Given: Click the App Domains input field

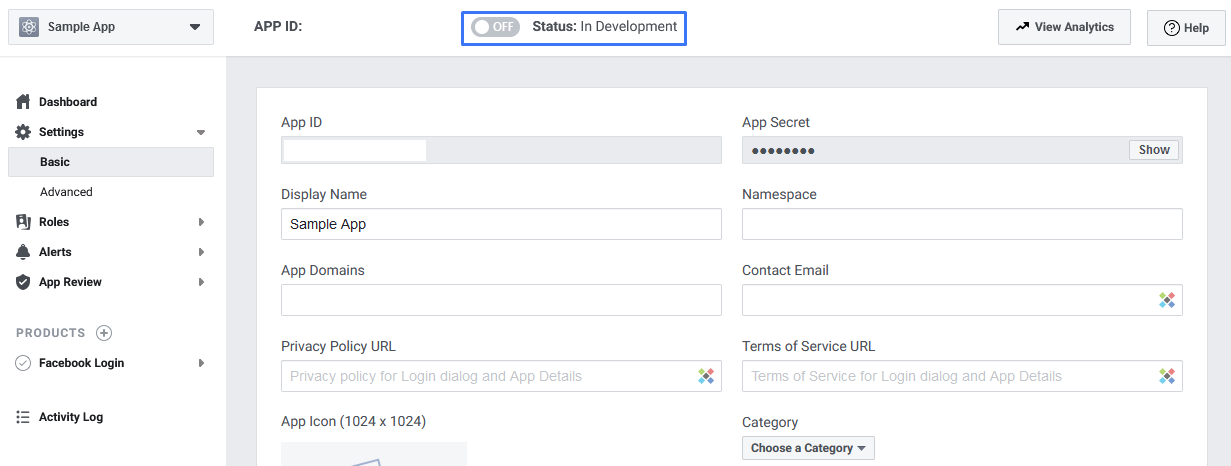Looking at the screenshot, I should coord(501,300).
